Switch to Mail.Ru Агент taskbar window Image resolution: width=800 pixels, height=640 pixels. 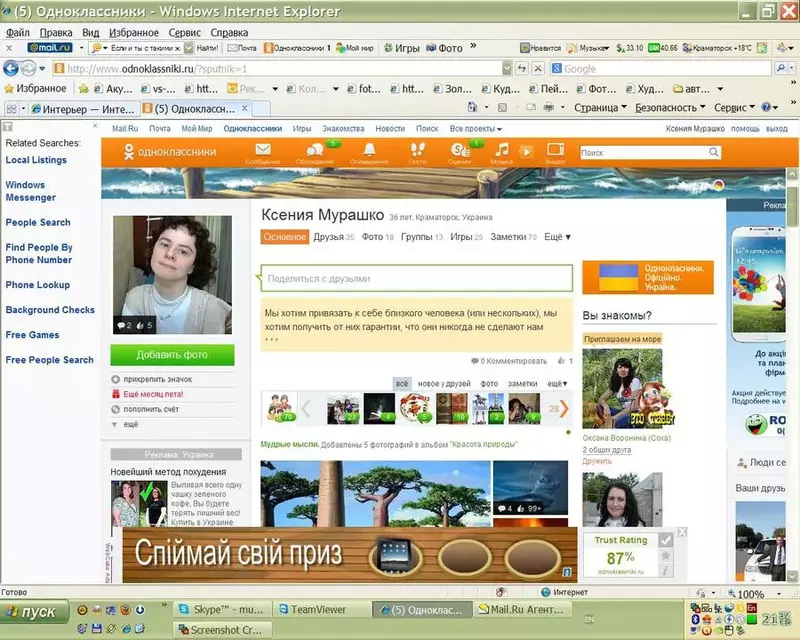(x=521, y=609)
